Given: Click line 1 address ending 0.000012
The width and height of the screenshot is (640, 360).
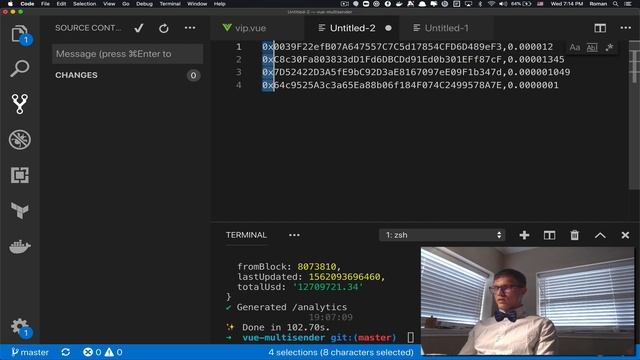Looking at the screenshot, I should coord(407,47).
